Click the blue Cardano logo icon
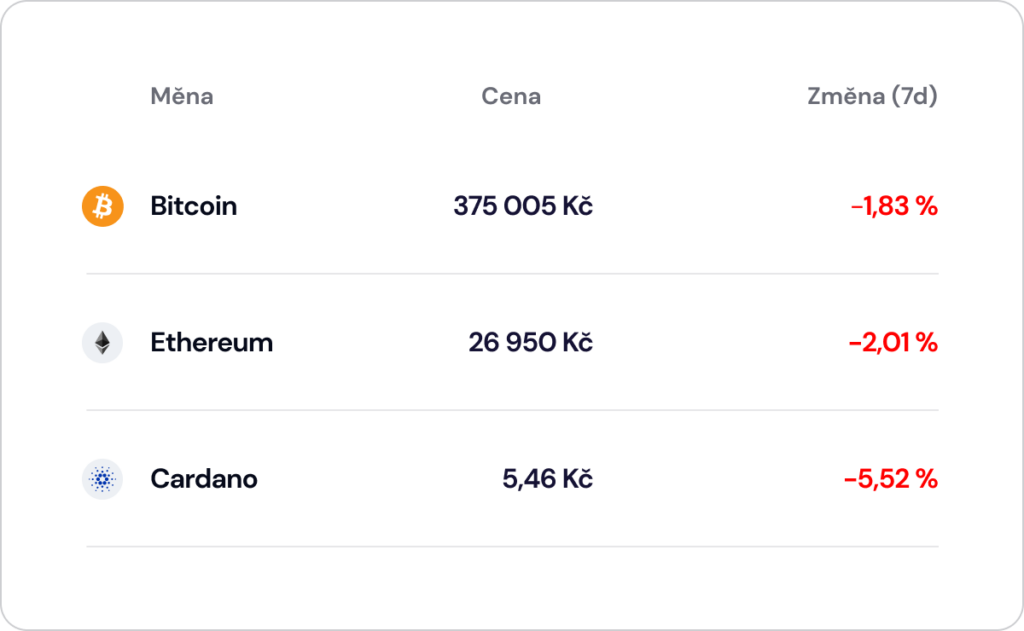This screenshot has height=631, width=1024. point(103,479)
